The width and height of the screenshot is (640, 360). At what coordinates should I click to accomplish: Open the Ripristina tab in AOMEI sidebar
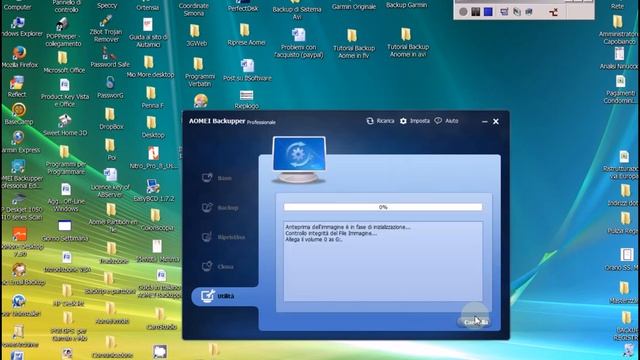pos(224,237)
